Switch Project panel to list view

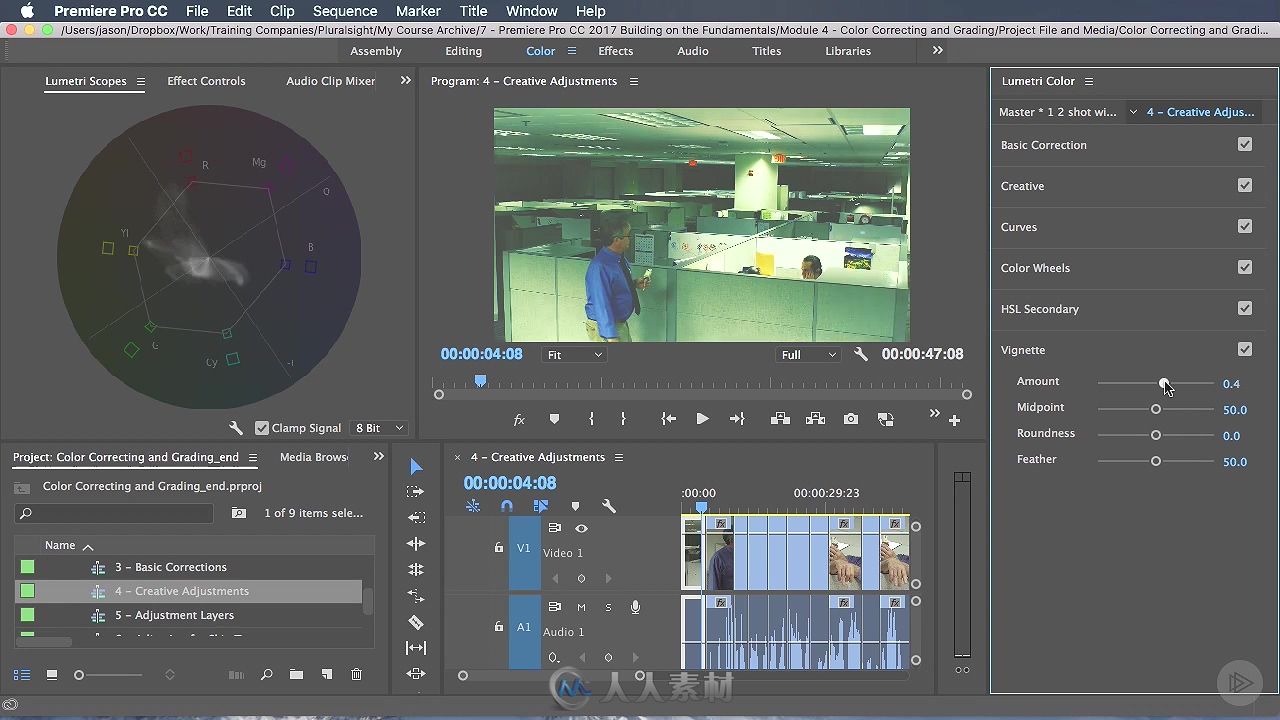tap(22, 675)
